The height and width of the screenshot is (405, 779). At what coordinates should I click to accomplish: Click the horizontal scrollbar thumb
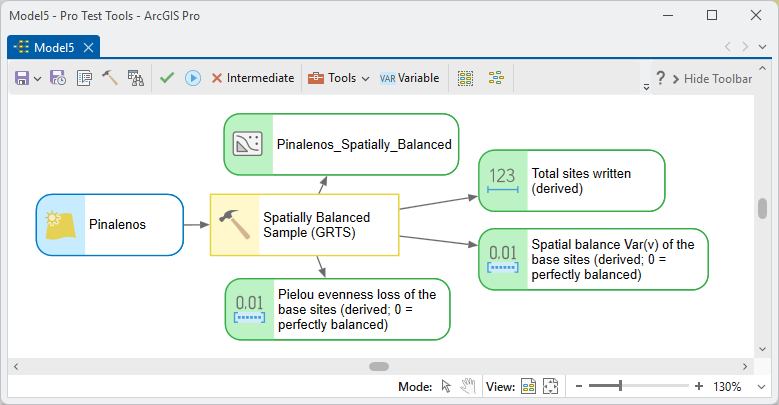pos(379,367)
